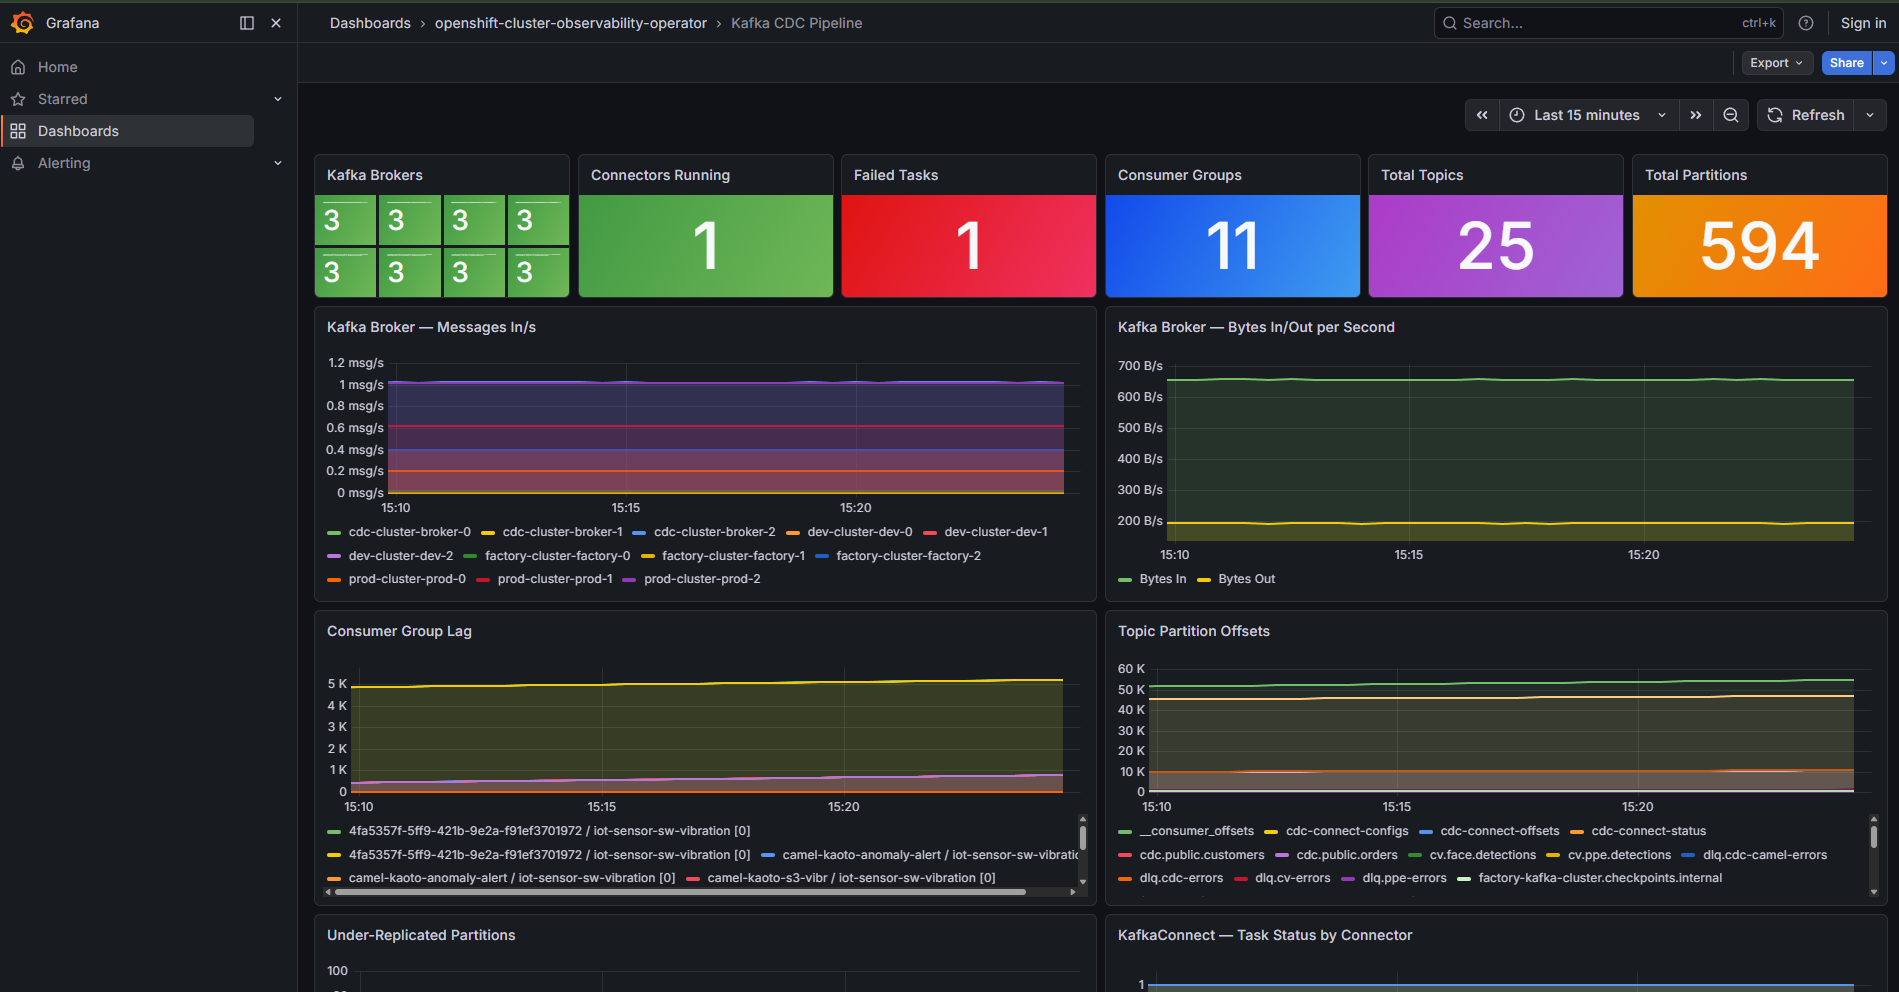The image size is (1899, 992).
Task: Click Consumer Group Lag legend vertical scrollbar
Action: [x=1083, y=837]
